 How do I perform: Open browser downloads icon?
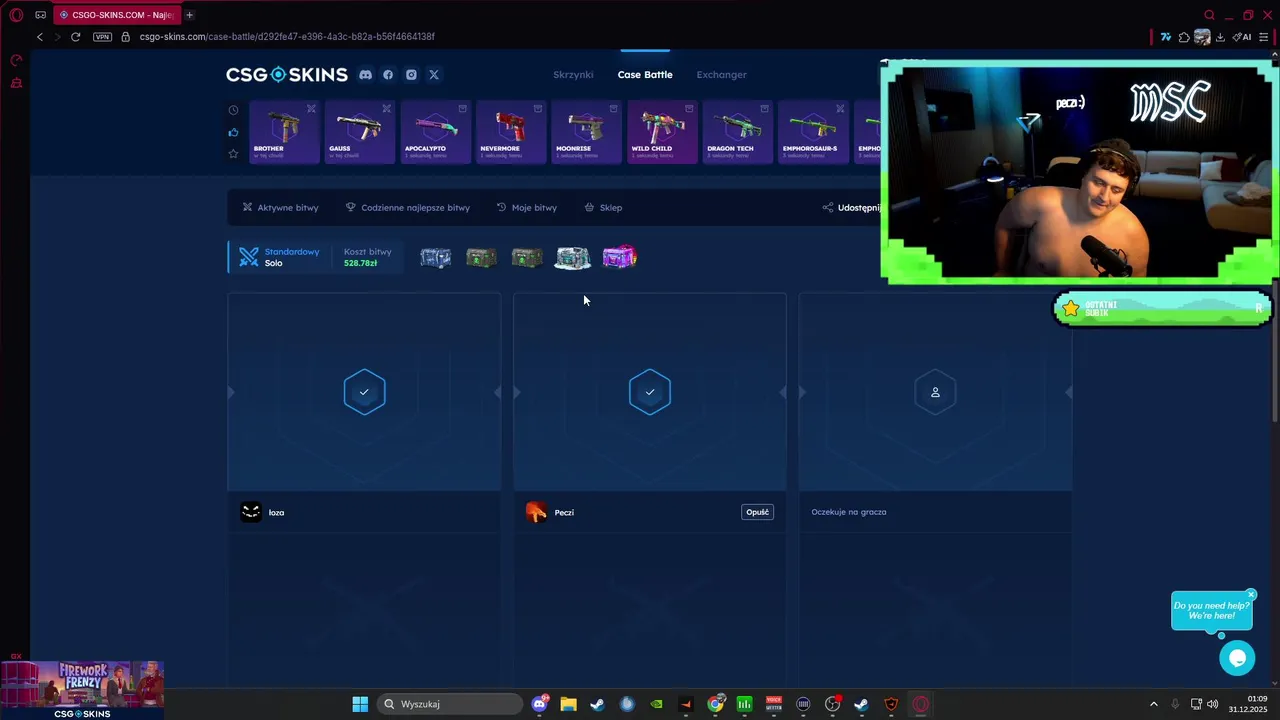coord(1220,37)
